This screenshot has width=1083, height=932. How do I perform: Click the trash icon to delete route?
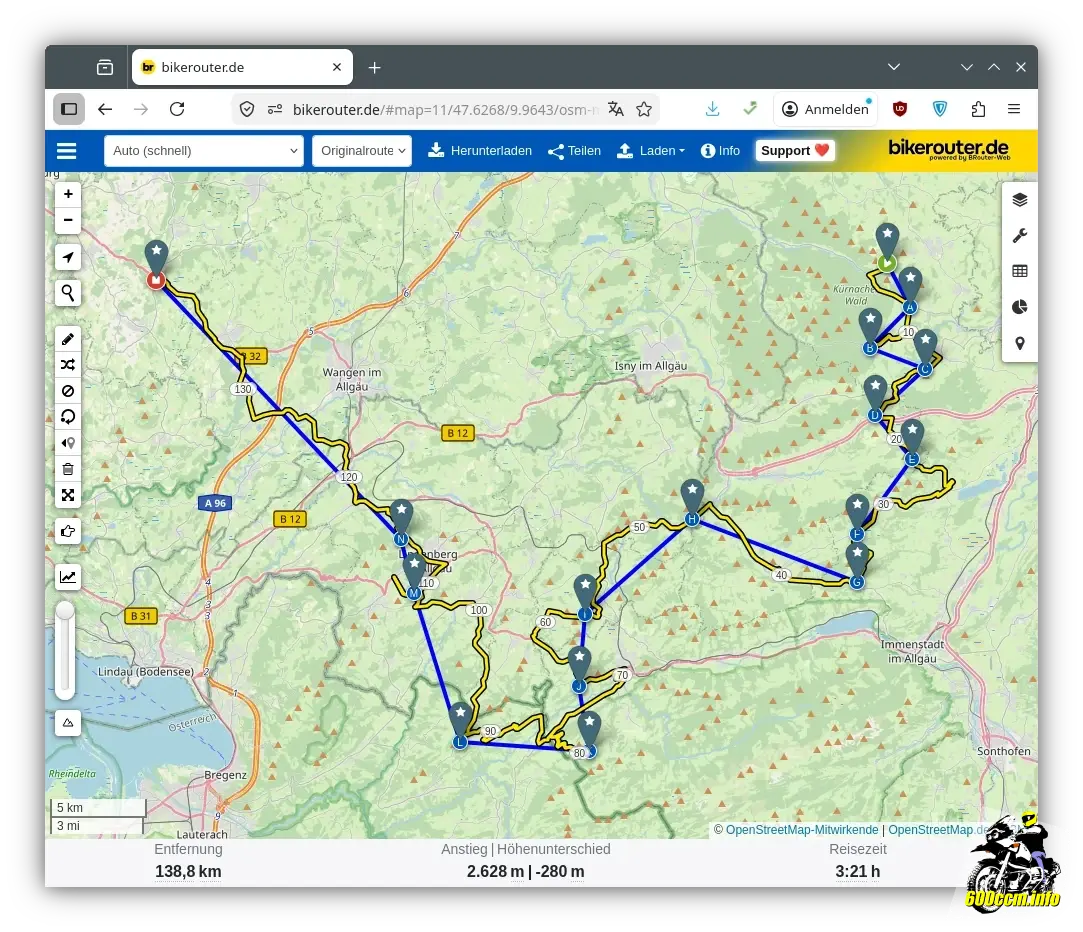[68, 469]
